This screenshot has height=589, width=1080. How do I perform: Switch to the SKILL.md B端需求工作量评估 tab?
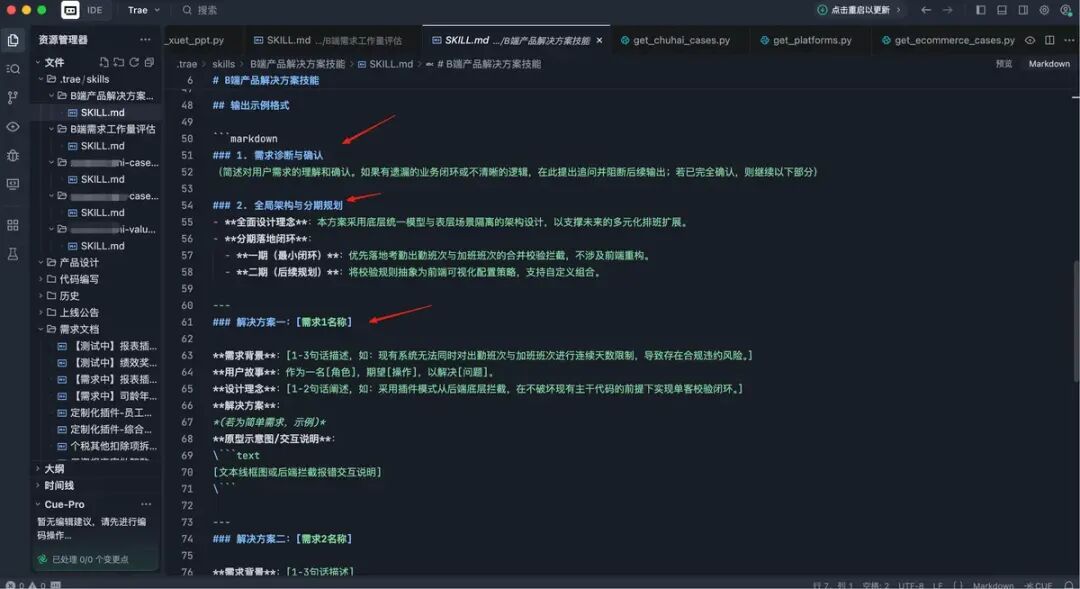point(329,40)
